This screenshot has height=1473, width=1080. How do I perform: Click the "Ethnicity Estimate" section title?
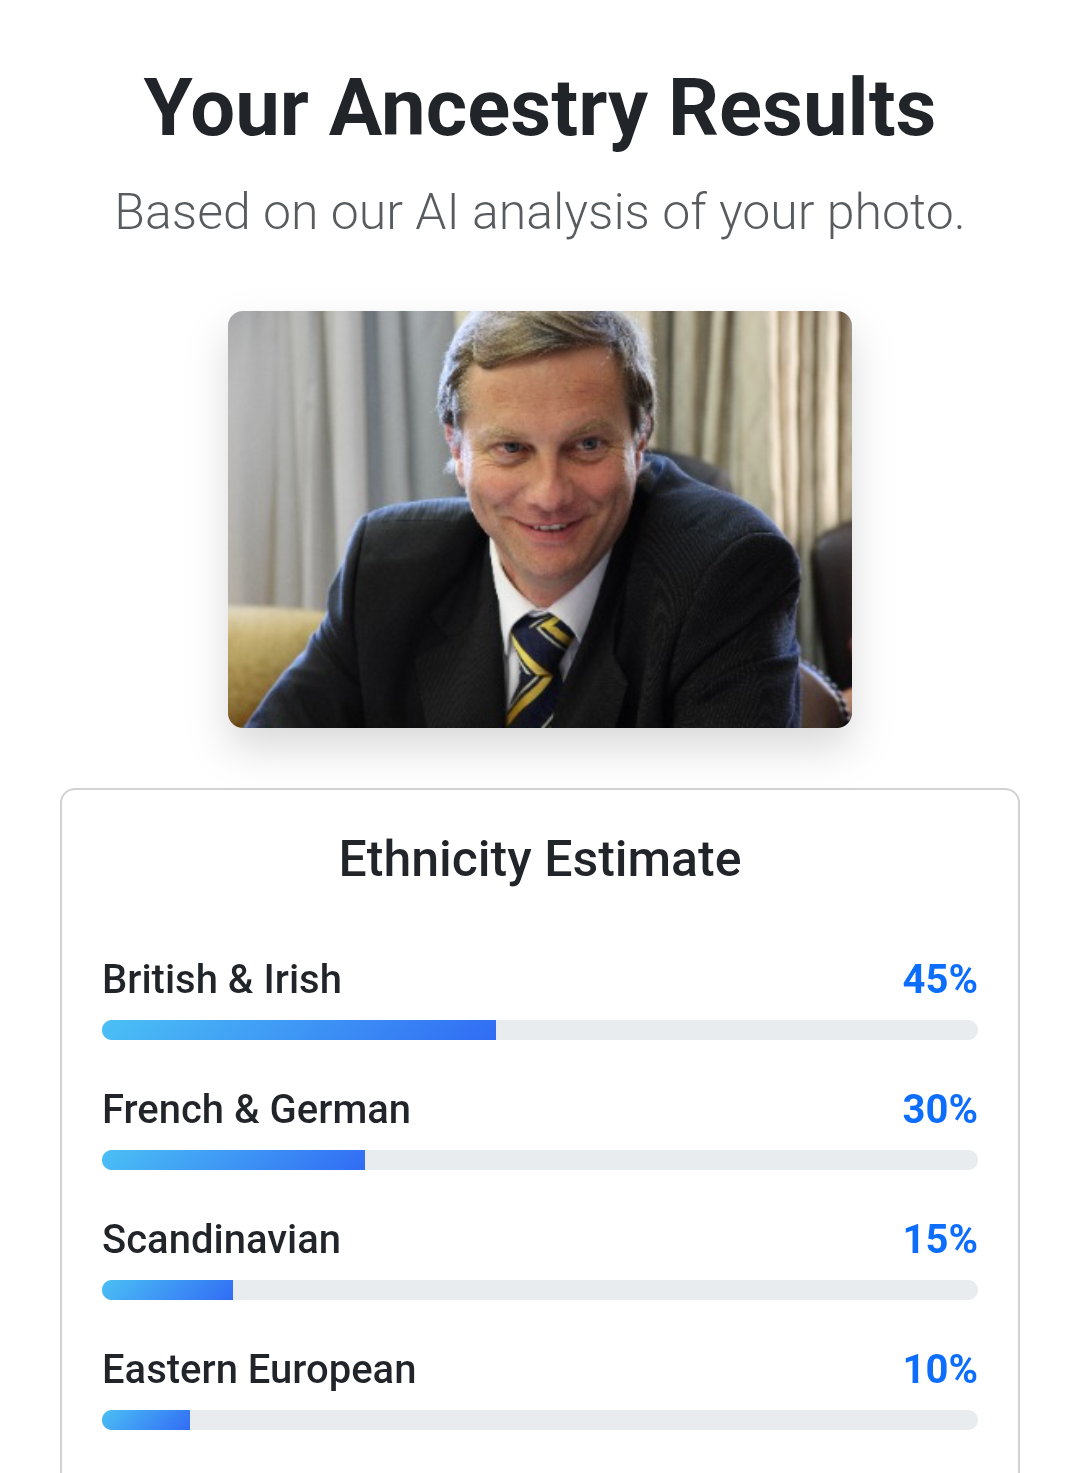(x=539, y=859)
